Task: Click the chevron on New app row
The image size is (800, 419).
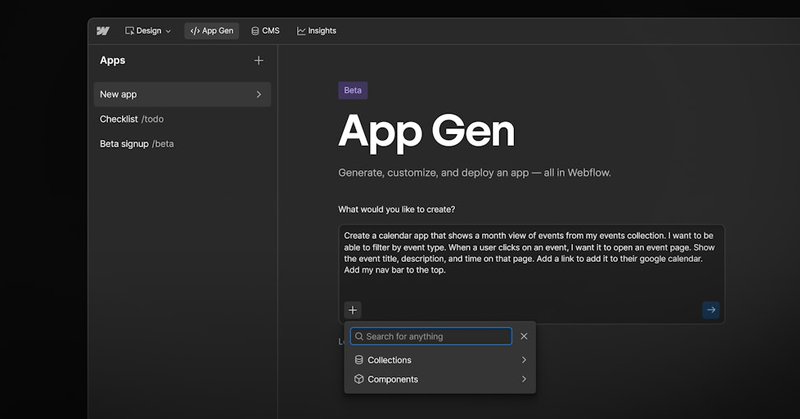Action: [259, 94]
